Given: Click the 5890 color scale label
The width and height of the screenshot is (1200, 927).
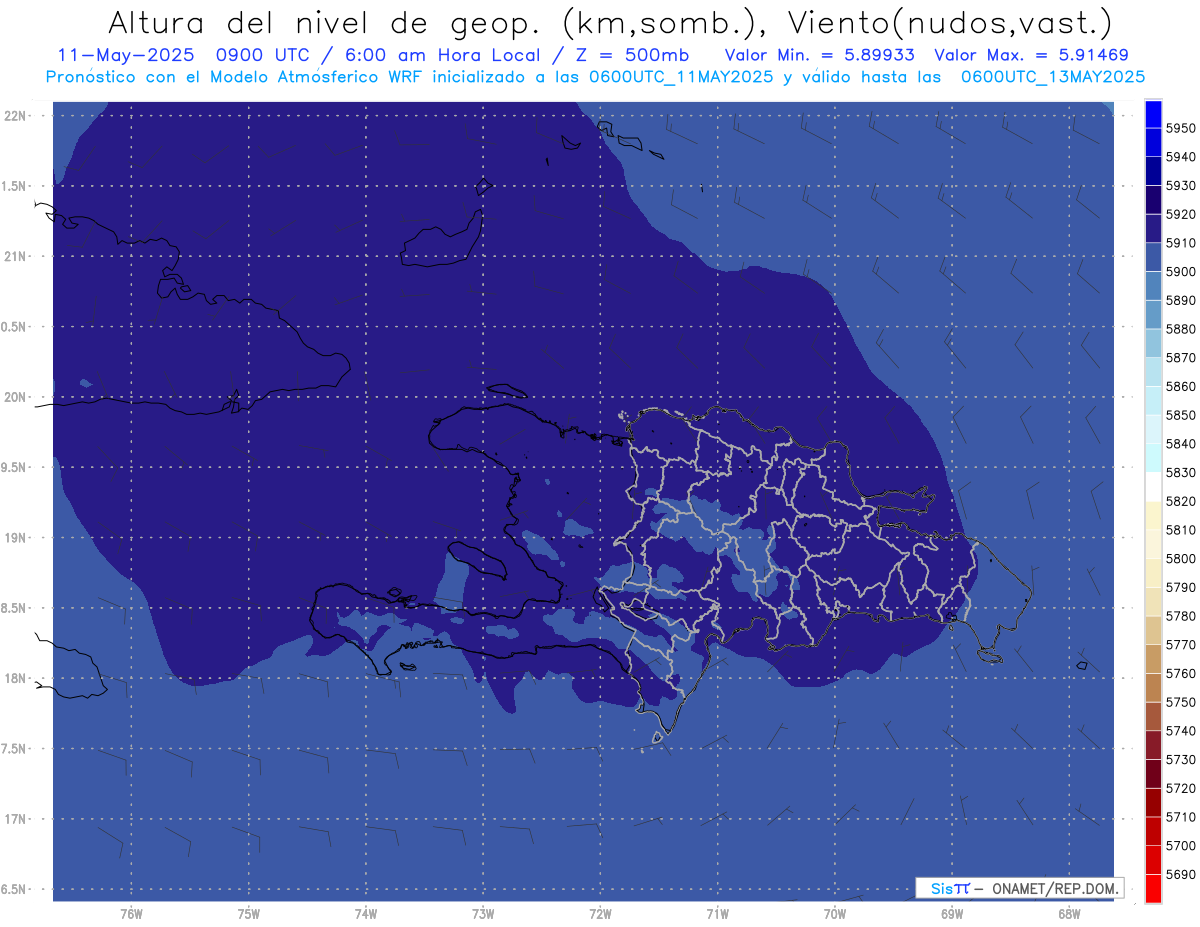Looking at the screenshot, I should [1181, 301].
